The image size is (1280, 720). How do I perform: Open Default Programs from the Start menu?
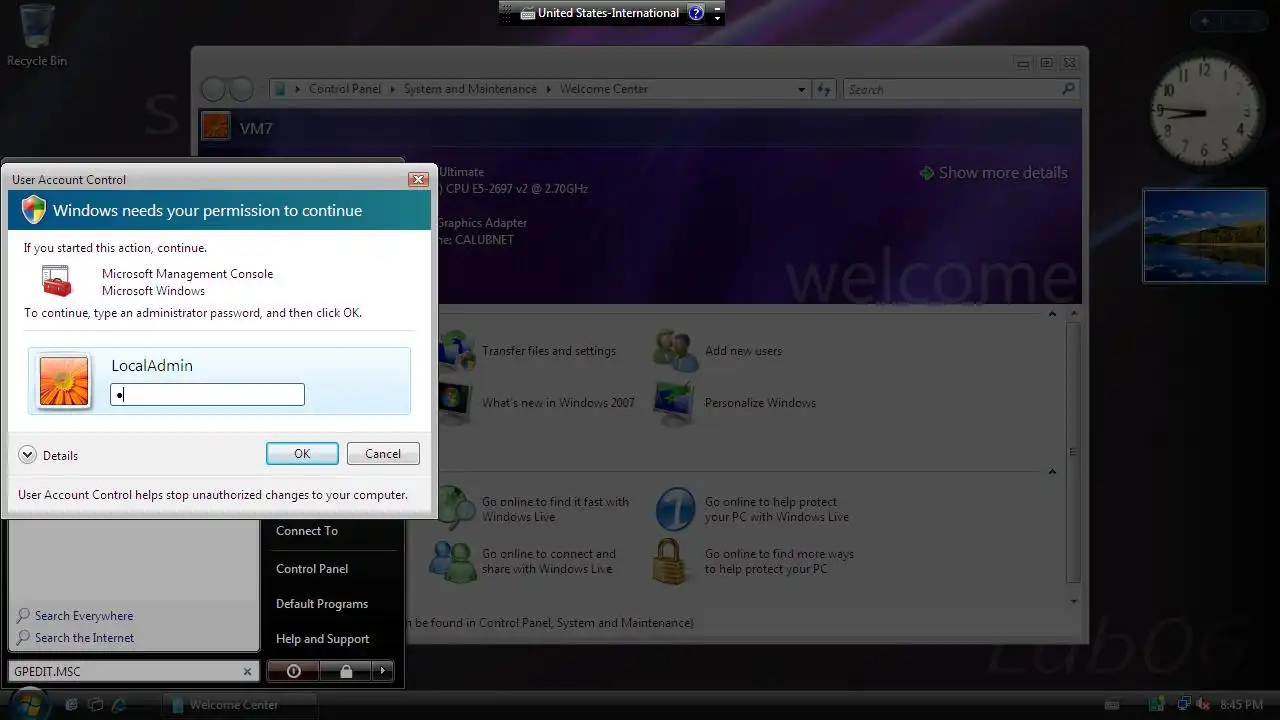(x=322, y=604)
